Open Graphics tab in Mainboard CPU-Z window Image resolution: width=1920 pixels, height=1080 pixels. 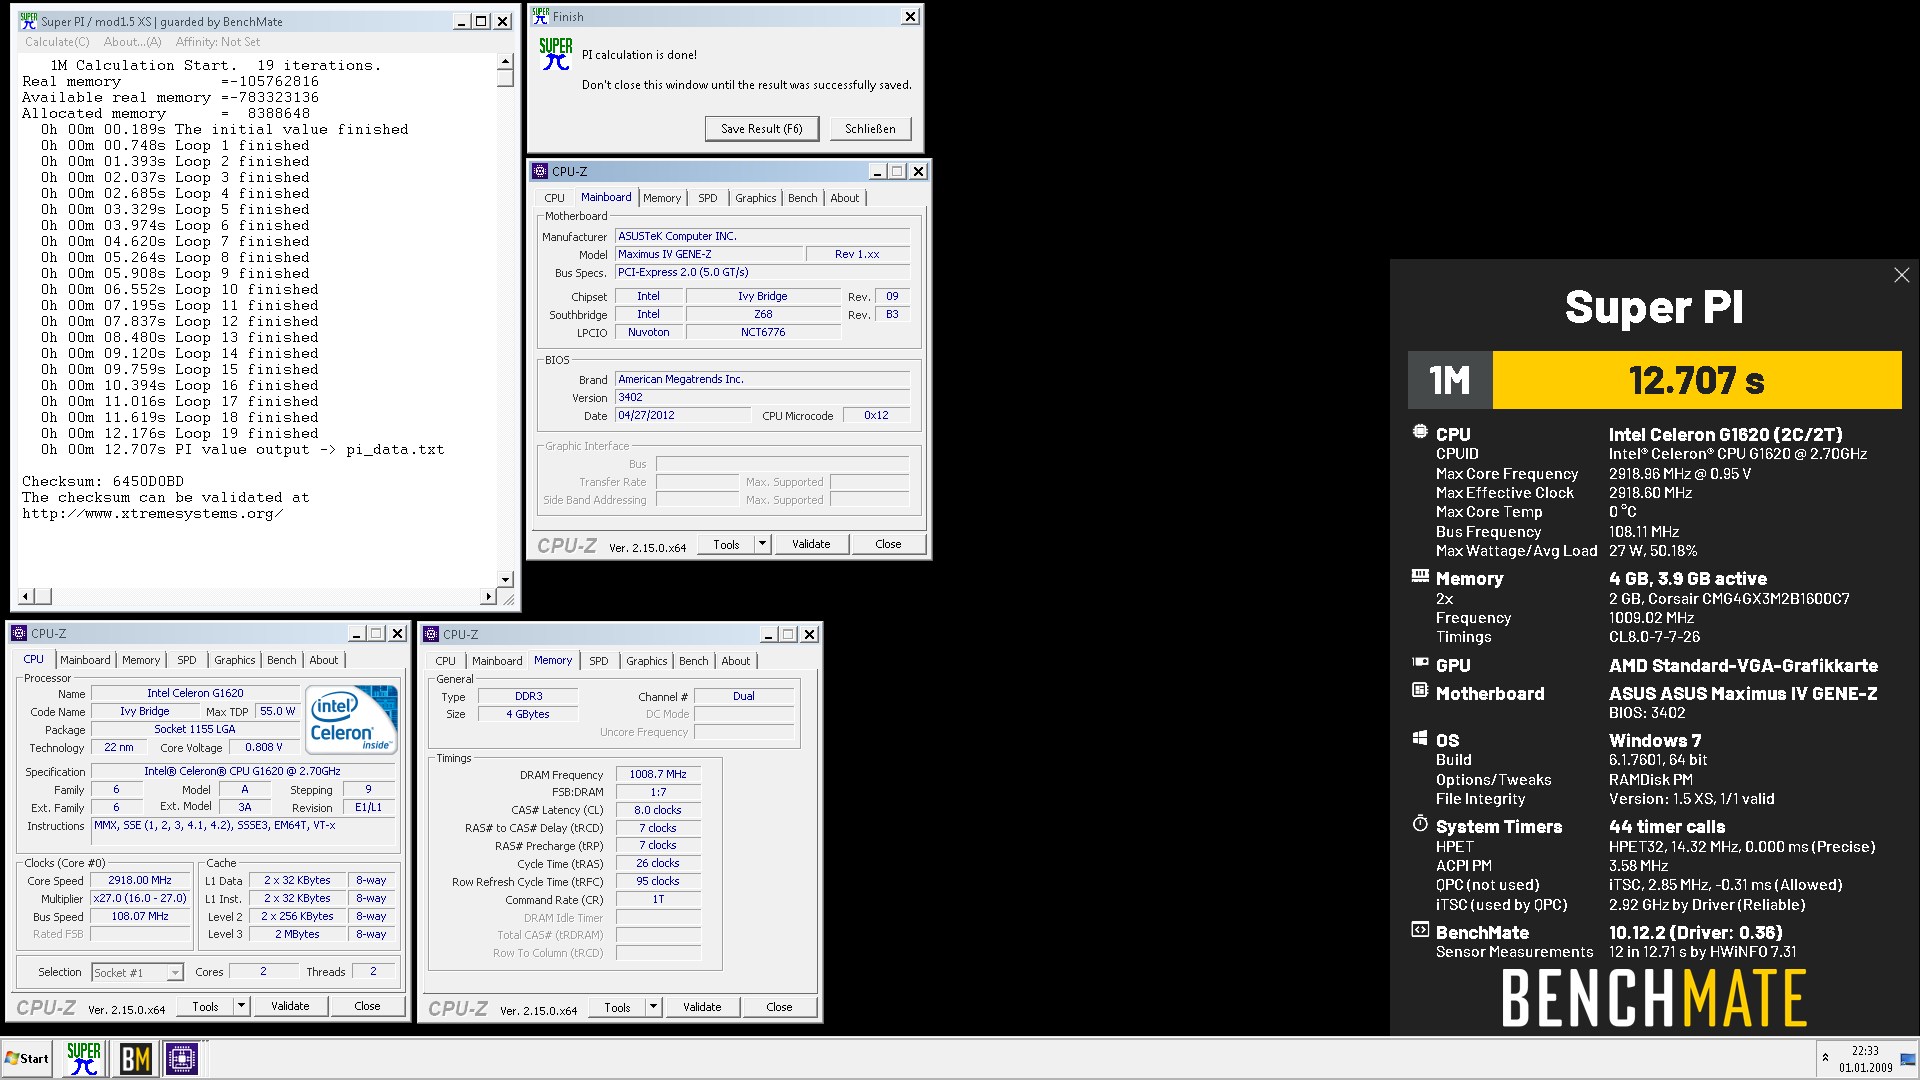pyautogui.click(x=755, y=198)
